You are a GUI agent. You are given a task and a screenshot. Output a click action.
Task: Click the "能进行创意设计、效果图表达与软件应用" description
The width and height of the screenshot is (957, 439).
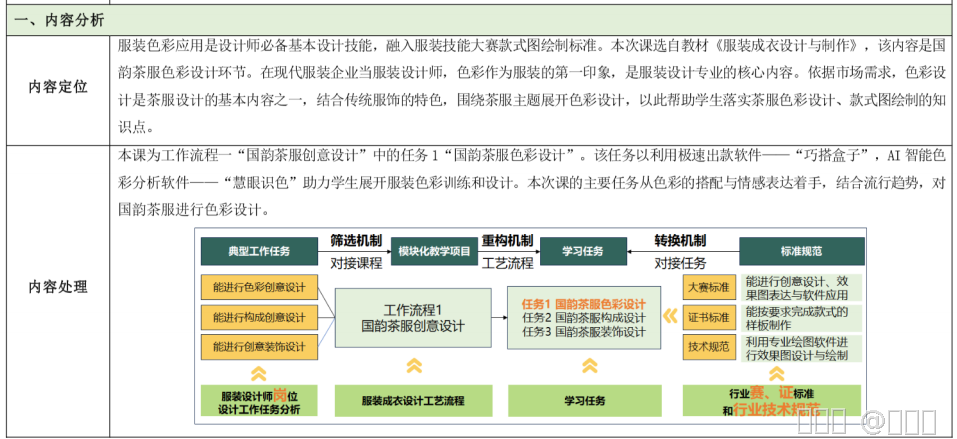click(x=801, y=288)
